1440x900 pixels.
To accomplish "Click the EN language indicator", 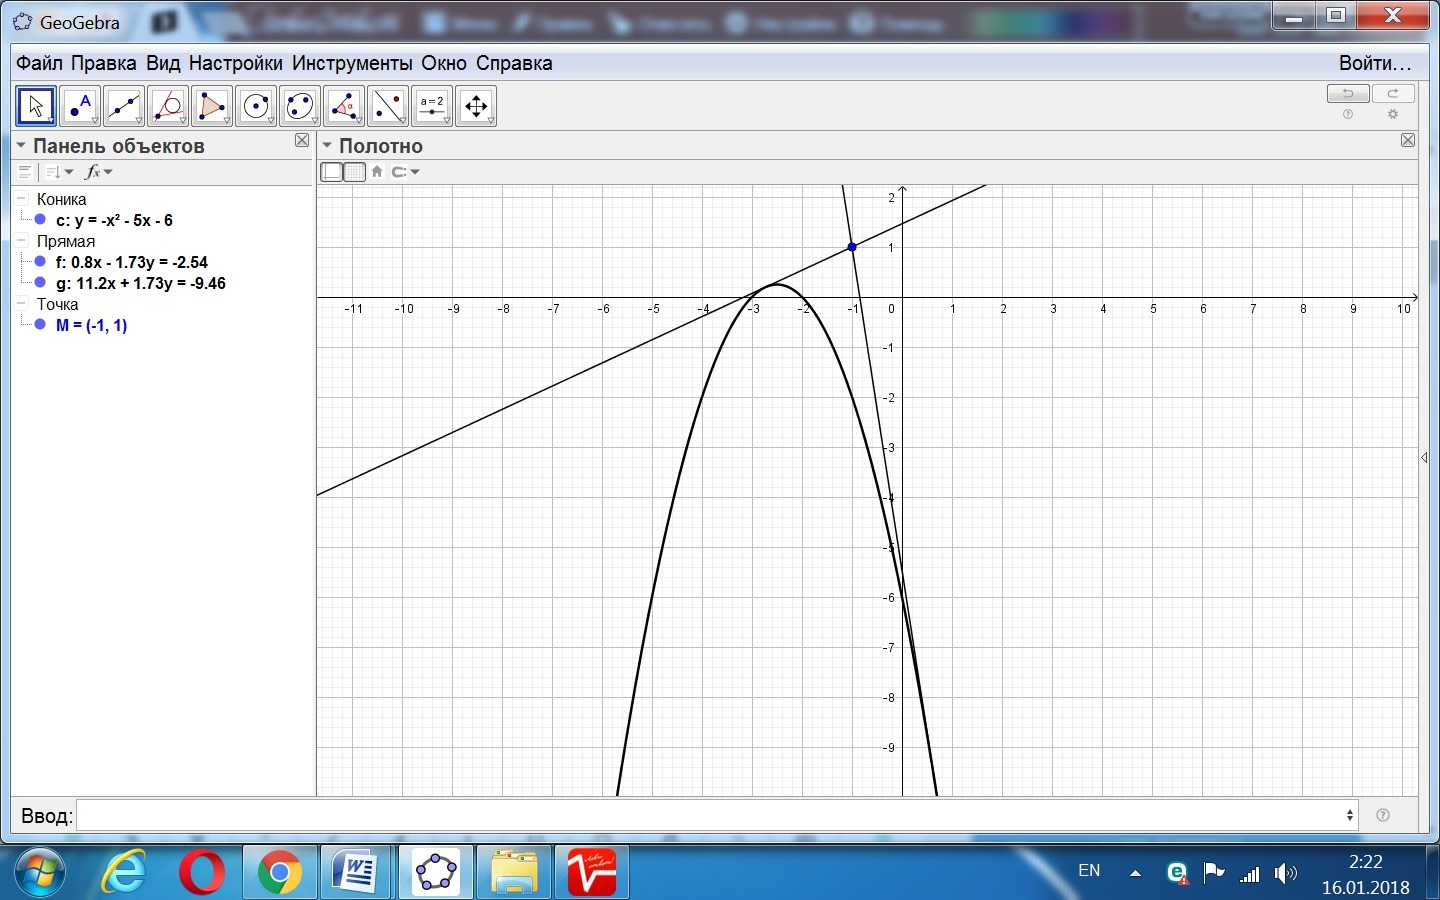I will pos(1089,871).
